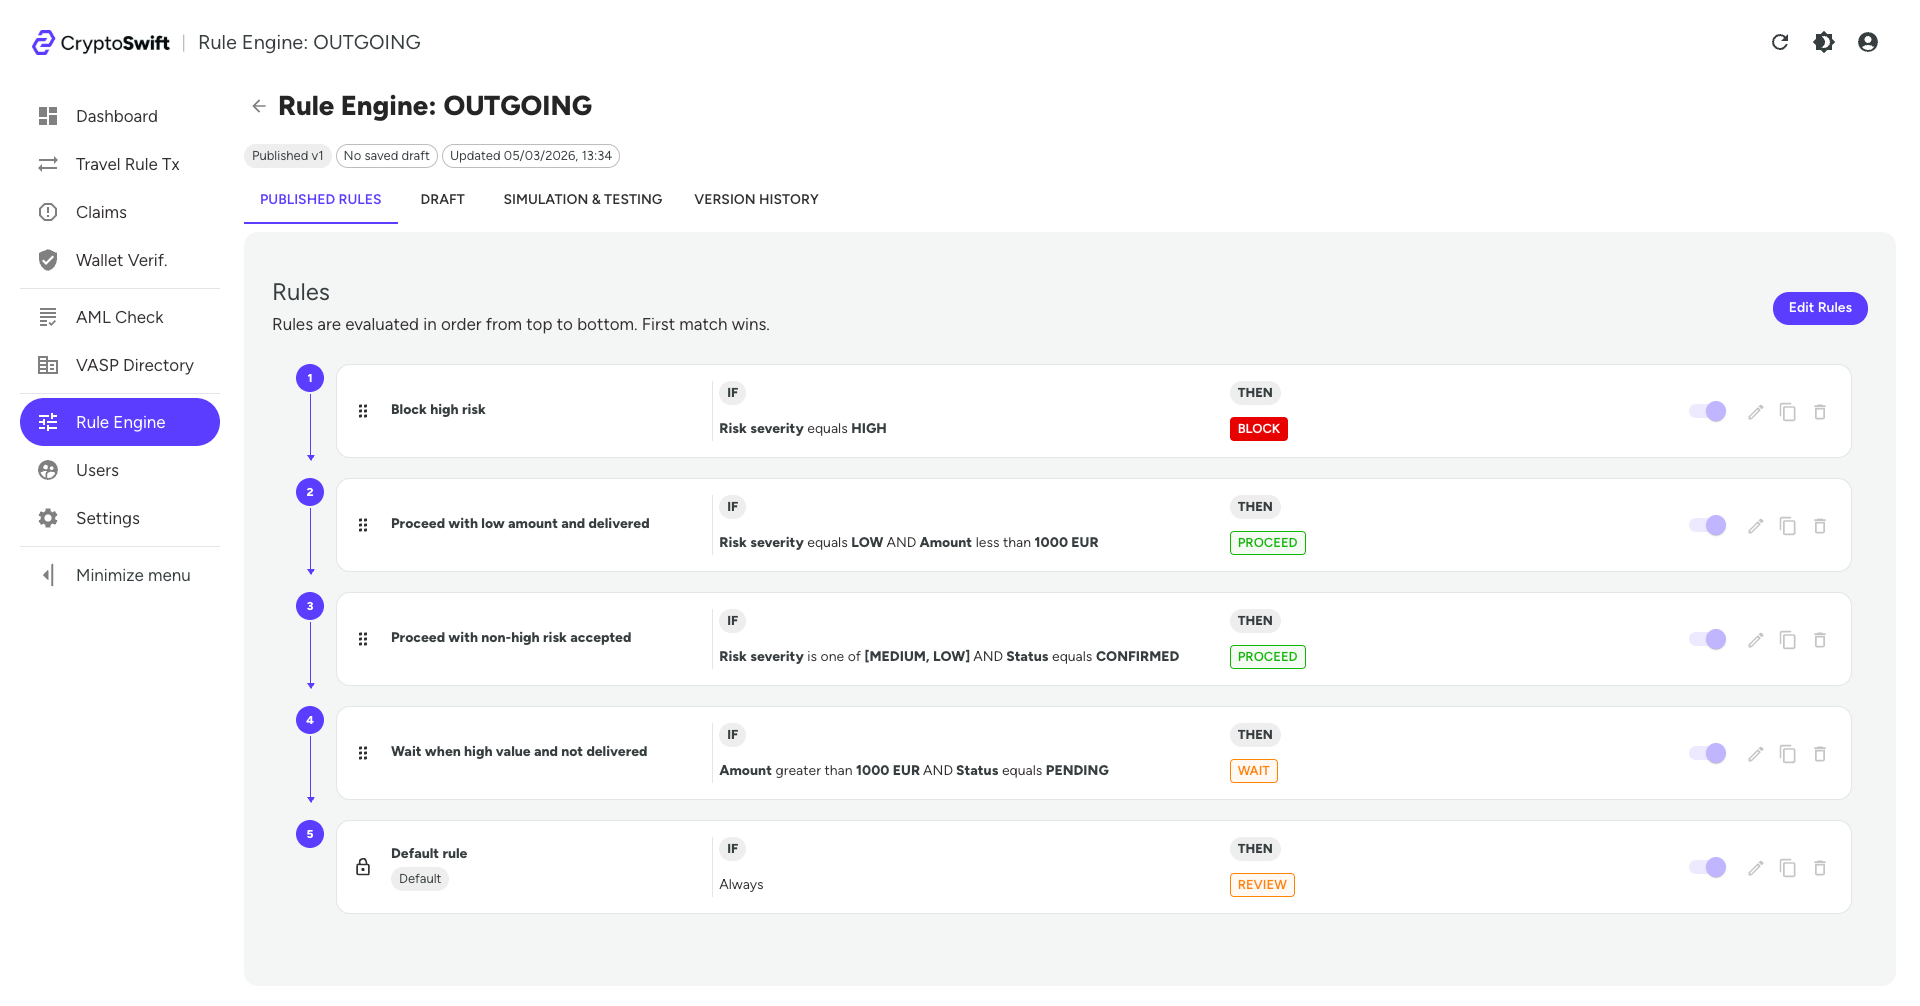Click the lock icon on Default rule
1920x1006 pixels.
pyautogui.click(x=362, y=867)
